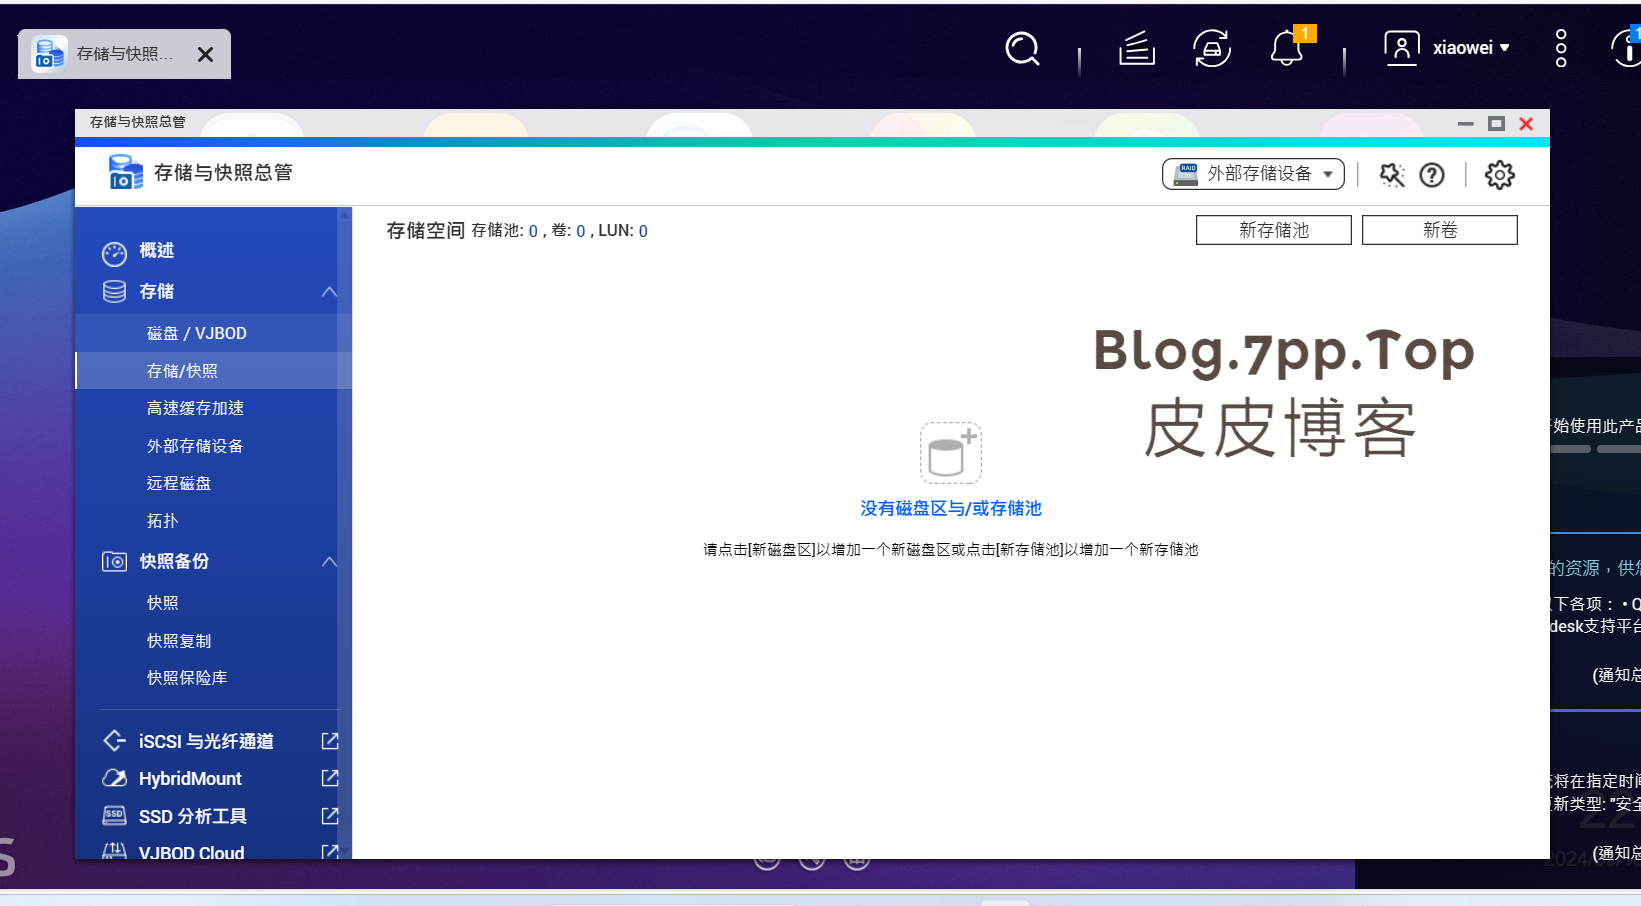Screen dimensions: 1641x906
Task: Open background tasks list icon
Action: [1137, 48]
